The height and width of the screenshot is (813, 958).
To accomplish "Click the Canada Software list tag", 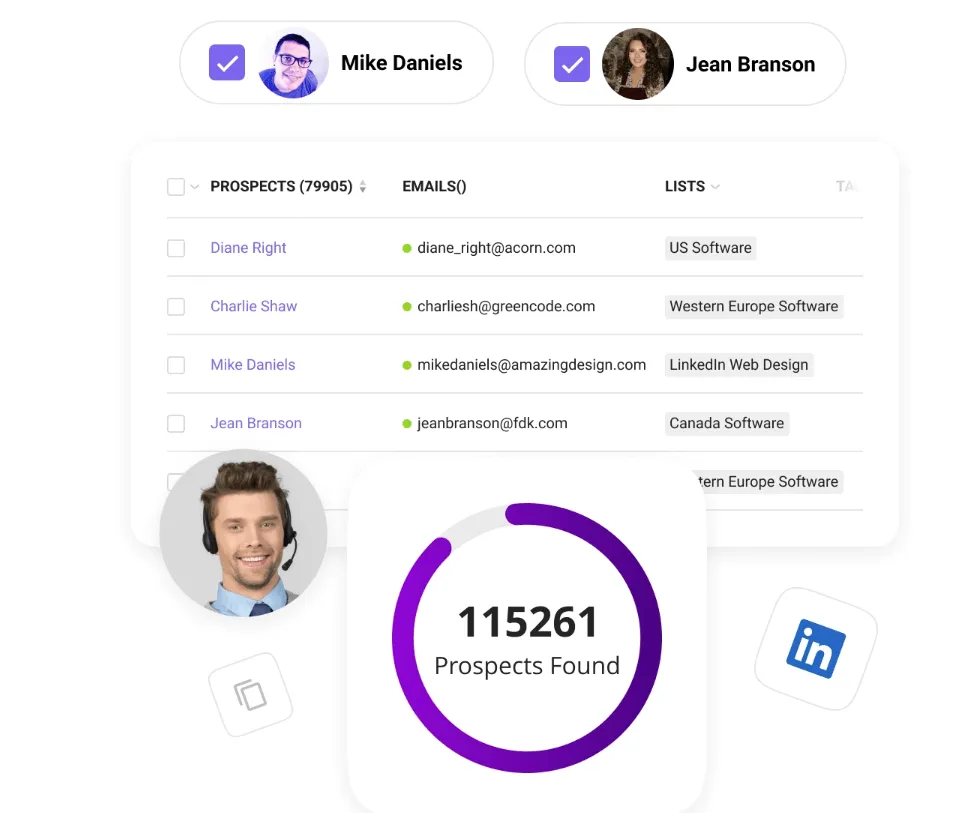I will [726, 423].
